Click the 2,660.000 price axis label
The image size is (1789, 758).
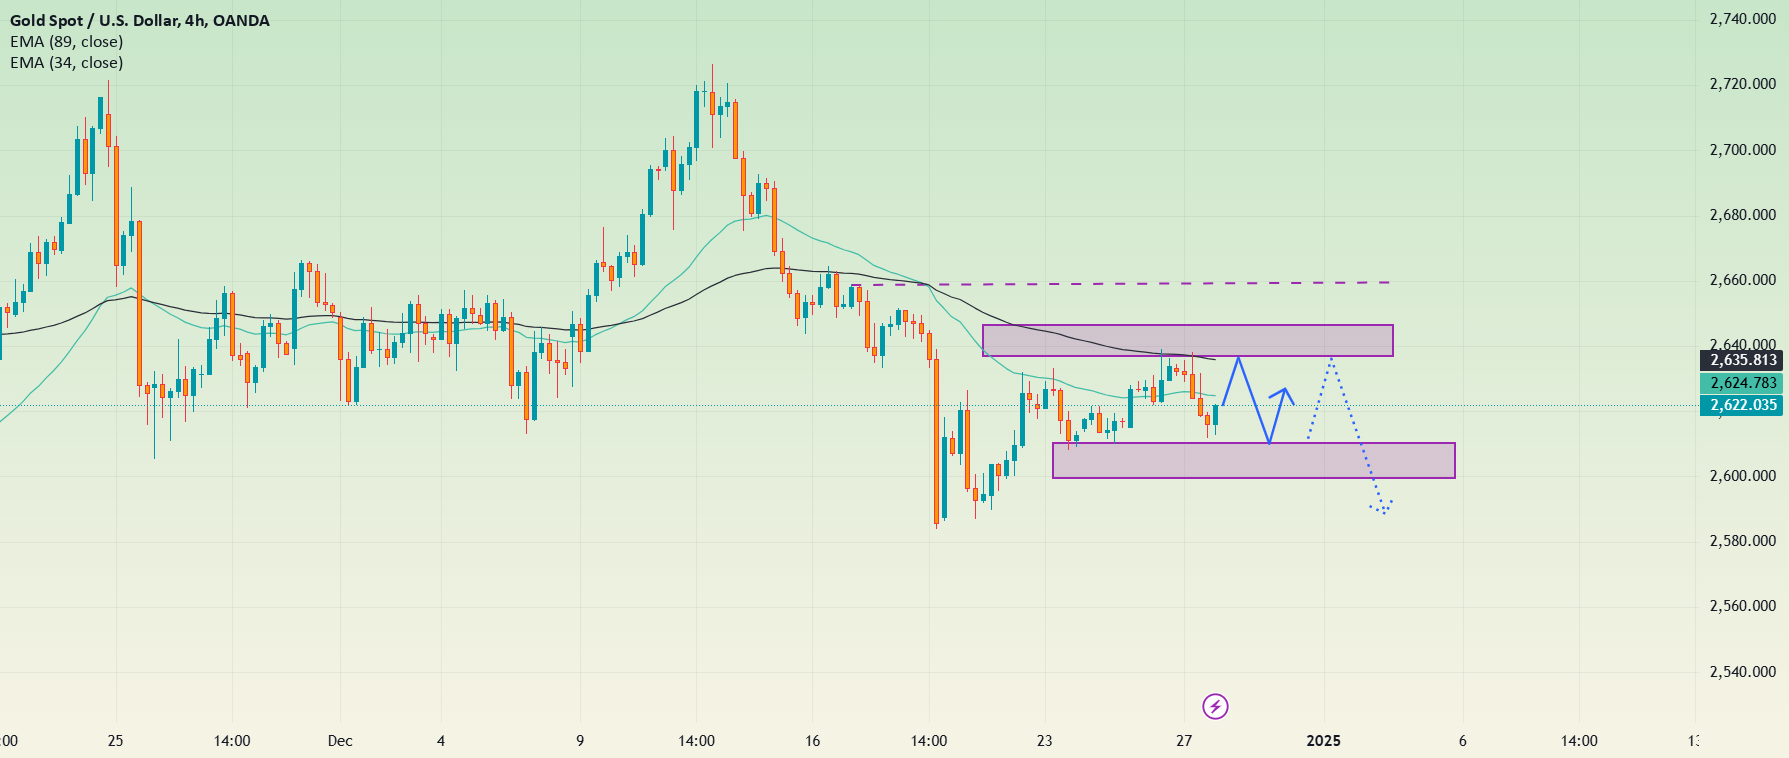tap(1743, 280)
